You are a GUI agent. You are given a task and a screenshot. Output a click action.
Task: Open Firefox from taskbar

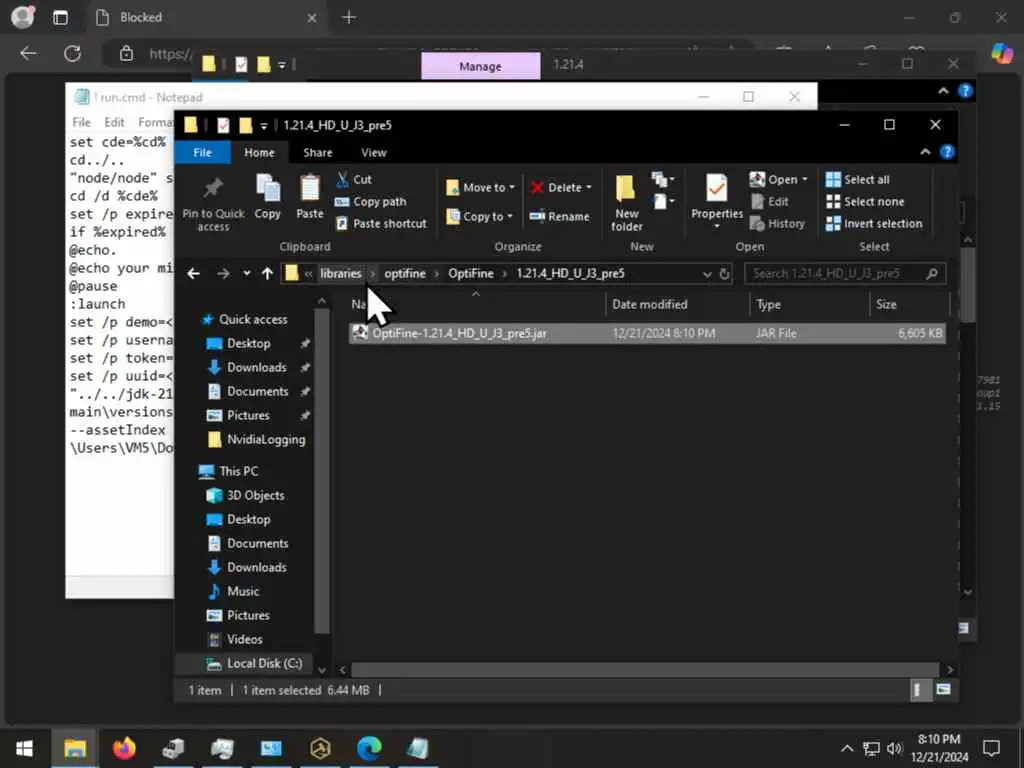(x=124, y=748)
